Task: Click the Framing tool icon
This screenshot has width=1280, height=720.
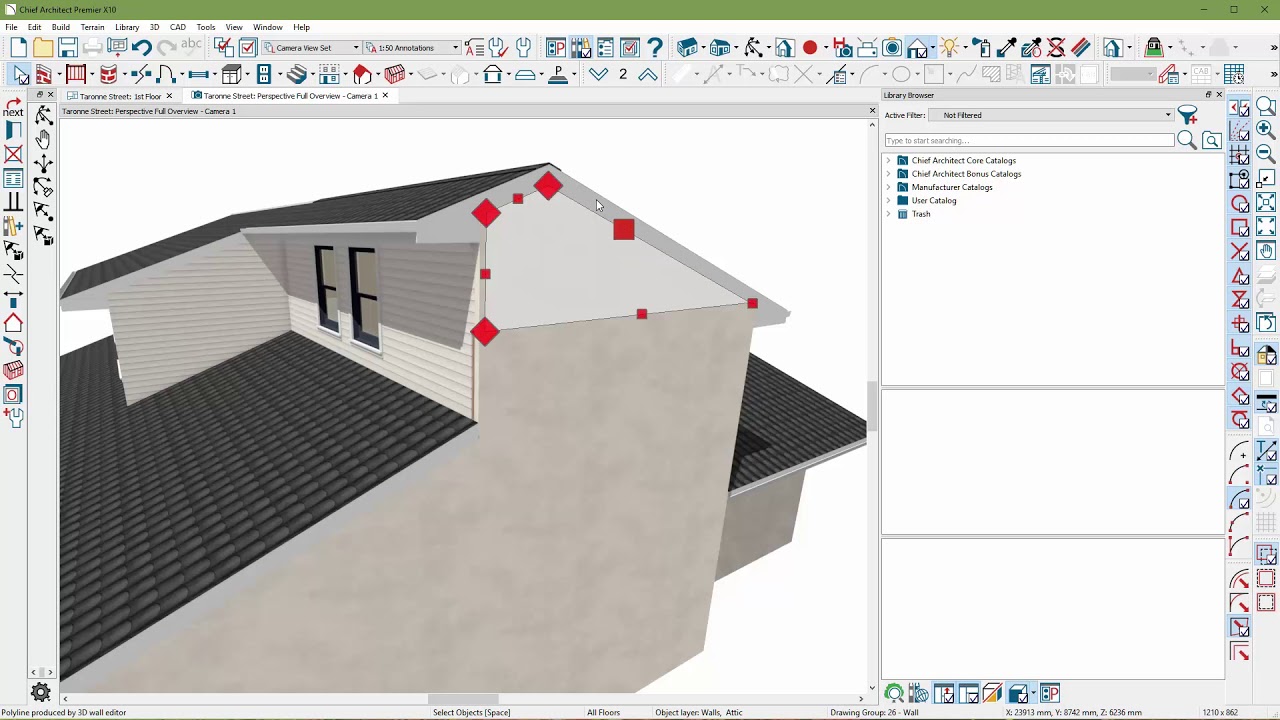Action: tap(395, 75)
